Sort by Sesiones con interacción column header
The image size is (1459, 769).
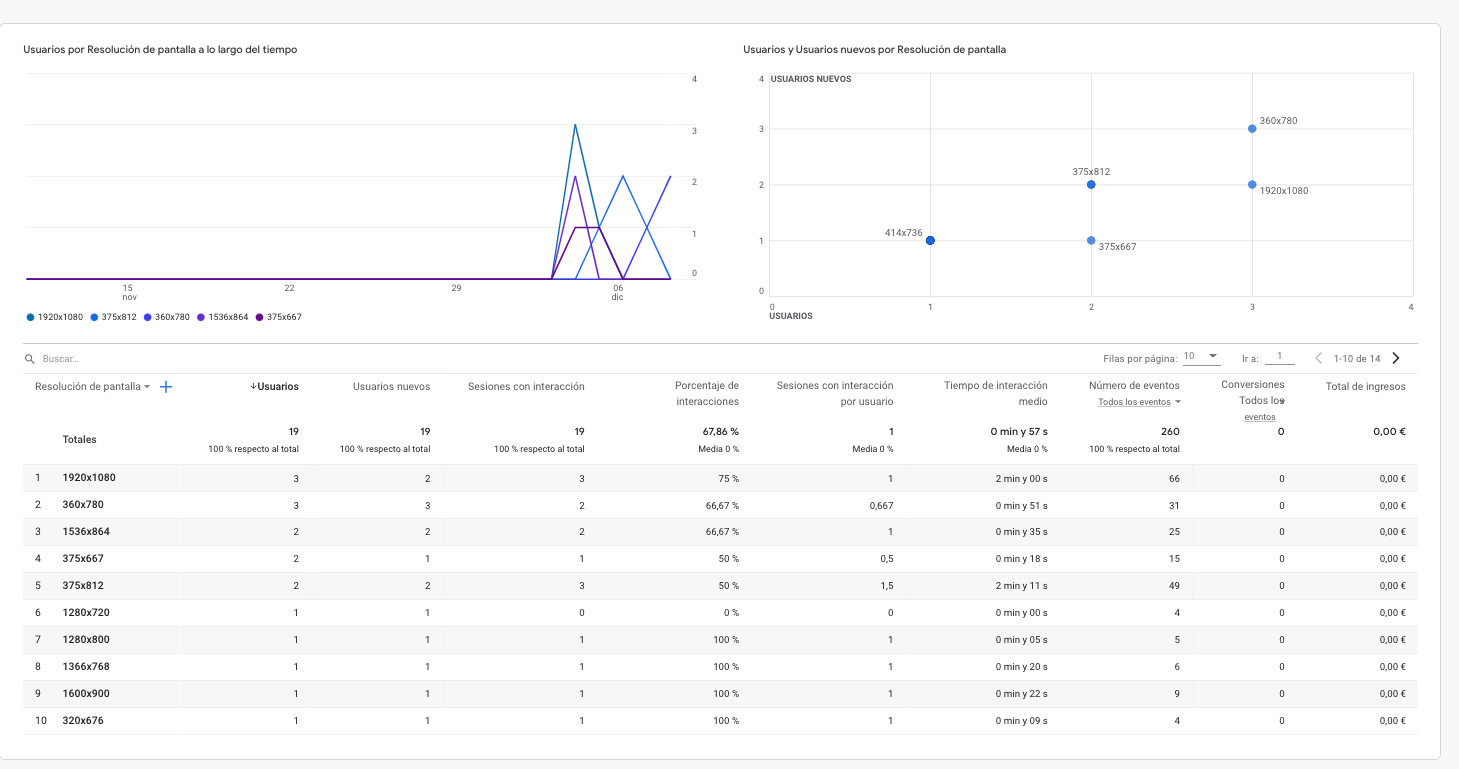point(526,386)
